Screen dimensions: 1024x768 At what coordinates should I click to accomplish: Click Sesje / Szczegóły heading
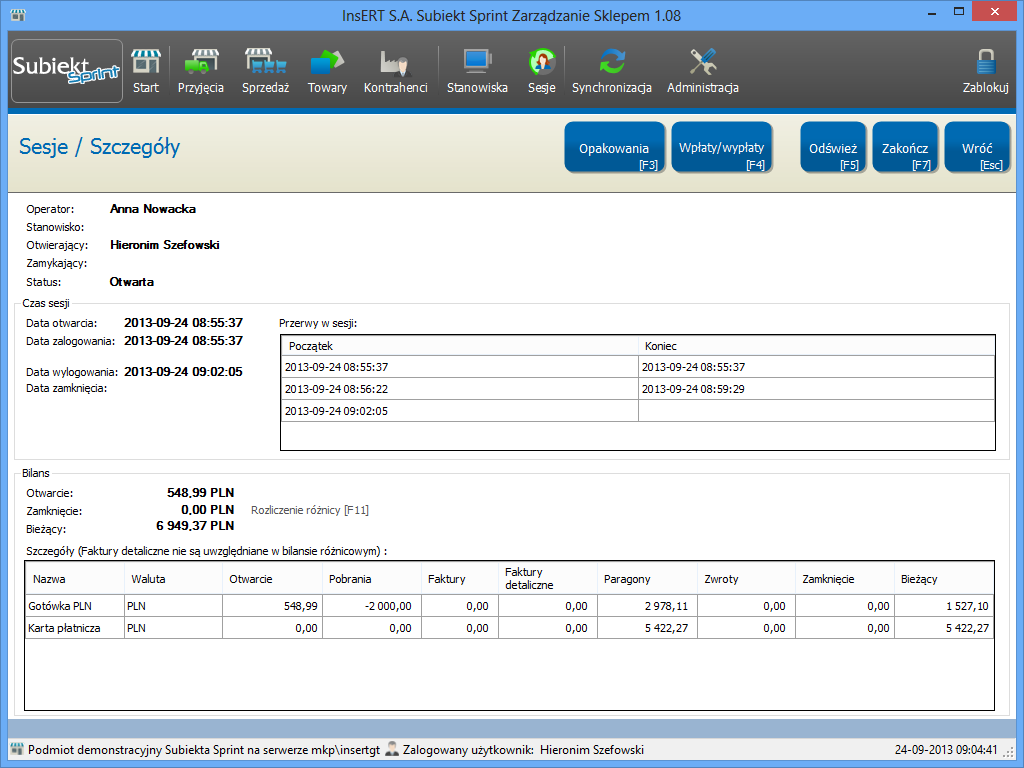pos(99,146)
